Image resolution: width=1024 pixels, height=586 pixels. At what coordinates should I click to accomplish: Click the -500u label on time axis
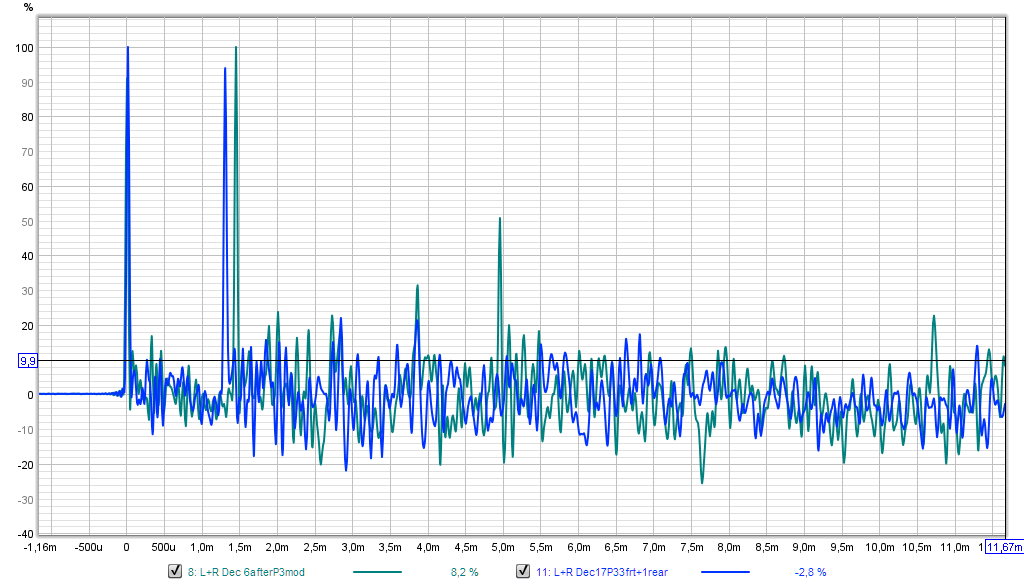pyautogui.click(x=88, y=547)
